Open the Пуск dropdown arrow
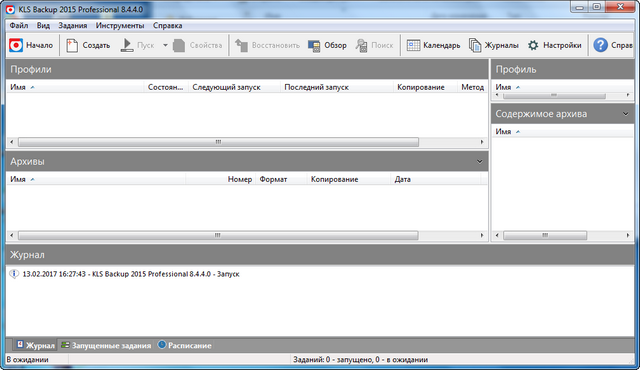The image size is (640, 370). [165, 45]
